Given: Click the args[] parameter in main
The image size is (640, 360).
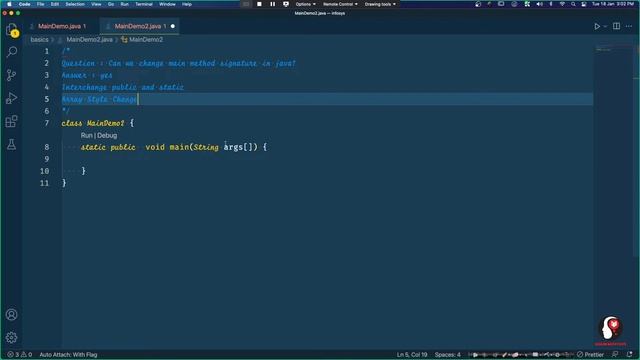Looking at the screenshot, I should coord(241,147).
